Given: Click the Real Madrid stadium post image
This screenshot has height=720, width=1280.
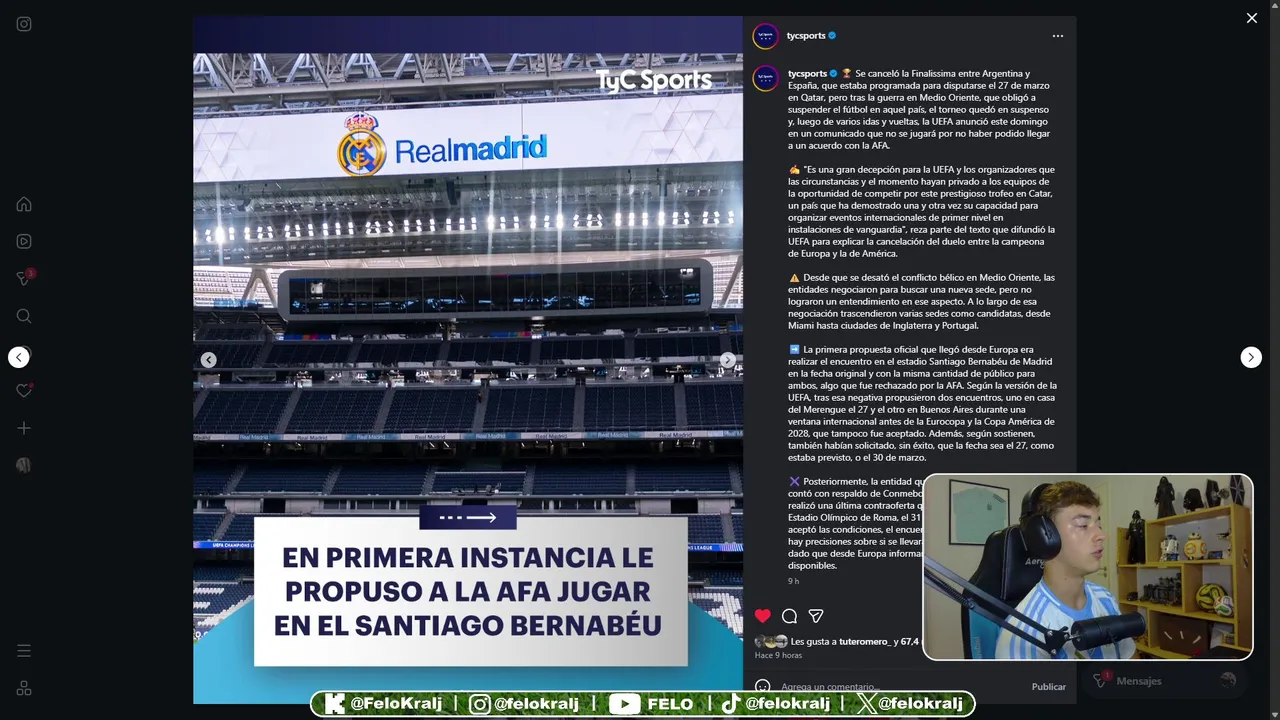Looking at the screenshot, I should pos(468,360).
